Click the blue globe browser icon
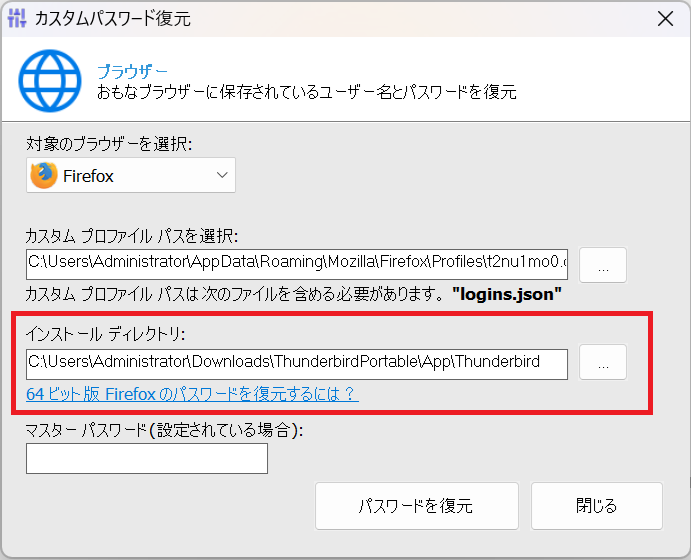 point(50,81)
